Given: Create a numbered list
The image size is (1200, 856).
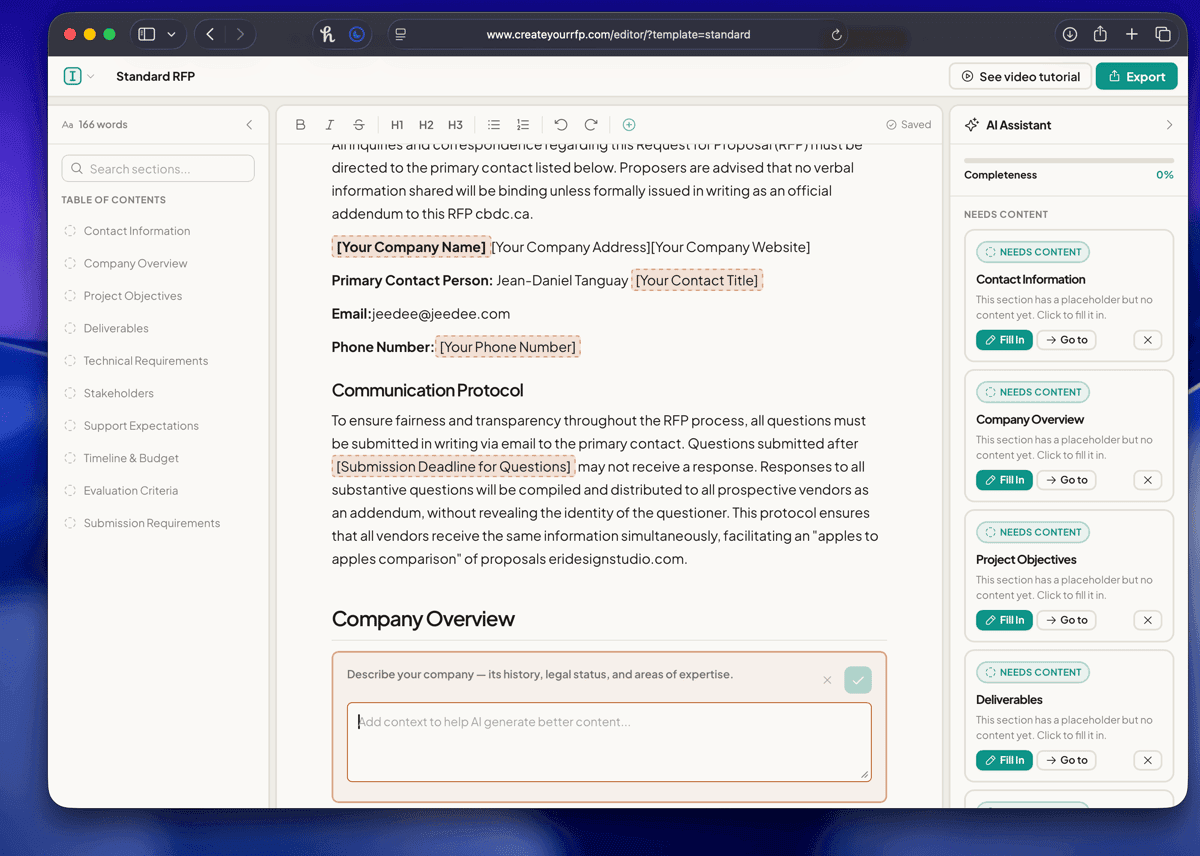Looking at the screenshot, I should [522, 124].
